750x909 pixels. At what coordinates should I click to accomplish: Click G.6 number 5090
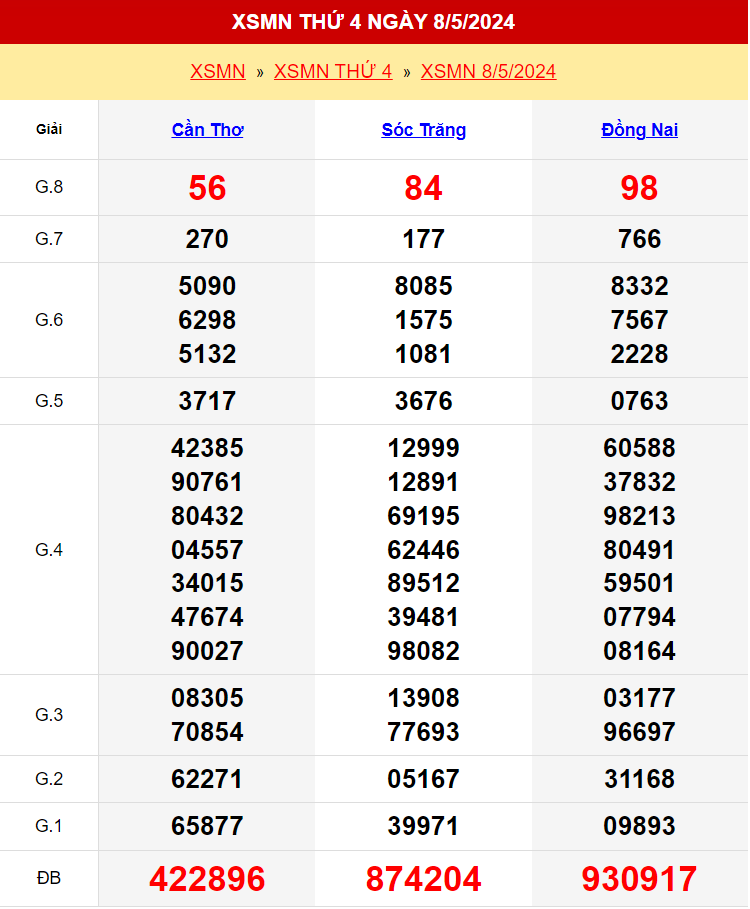(x=207, y=286)
